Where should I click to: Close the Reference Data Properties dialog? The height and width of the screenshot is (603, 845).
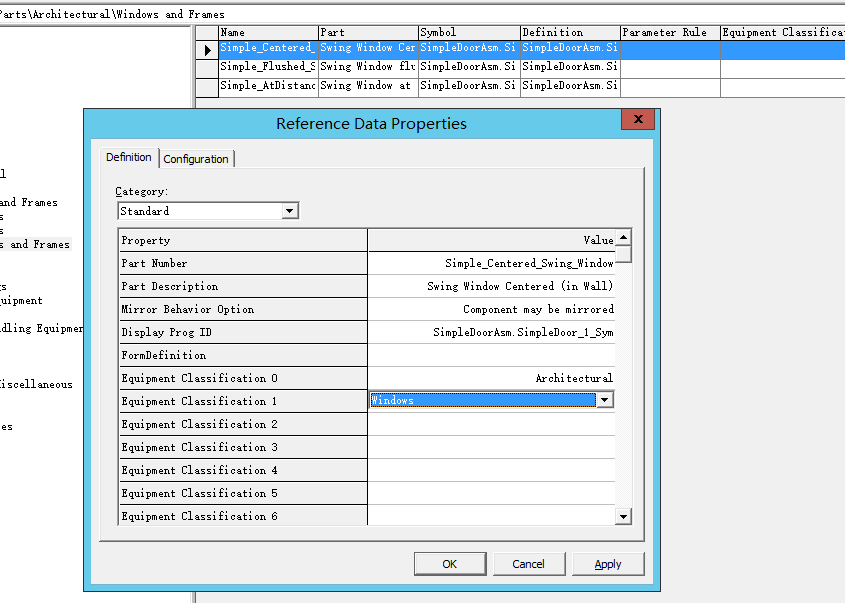point(638,119)
